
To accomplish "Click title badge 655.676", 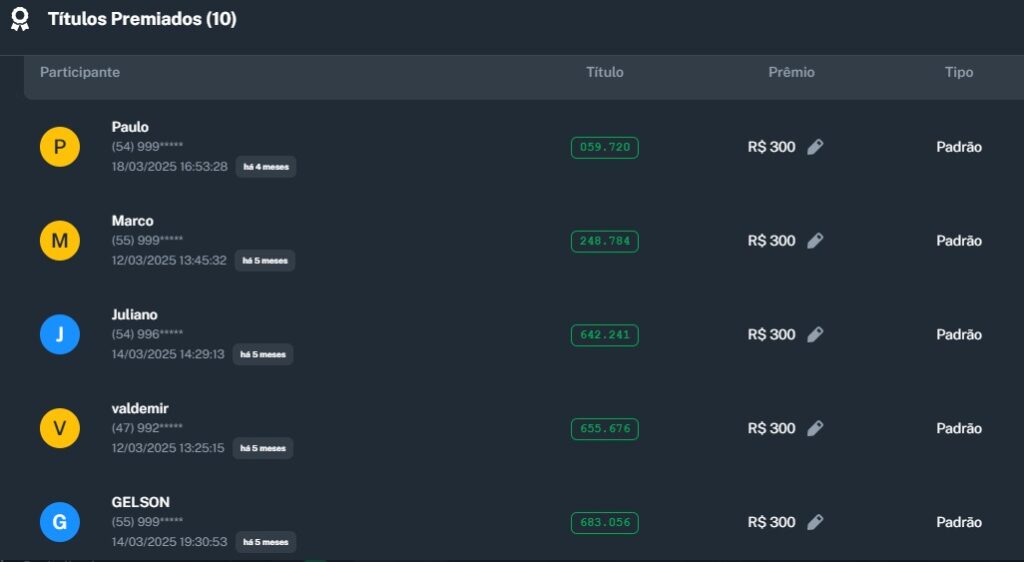I will (x=604, y=429).
